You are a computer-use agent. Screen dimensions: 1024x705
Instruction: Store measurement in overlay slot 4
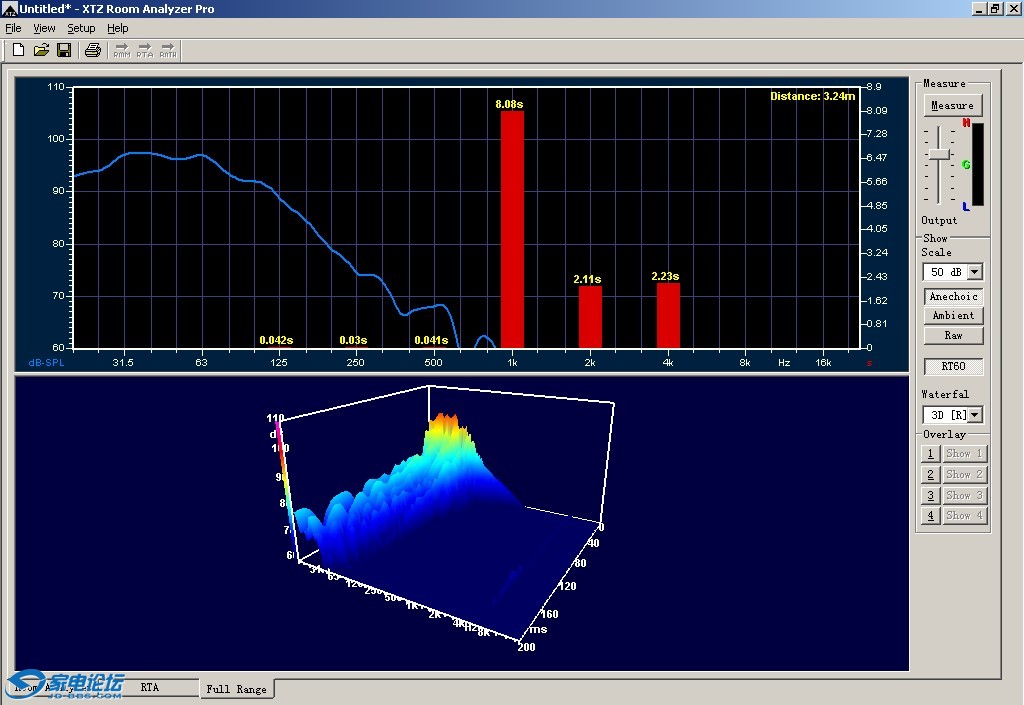pos(931,516)
